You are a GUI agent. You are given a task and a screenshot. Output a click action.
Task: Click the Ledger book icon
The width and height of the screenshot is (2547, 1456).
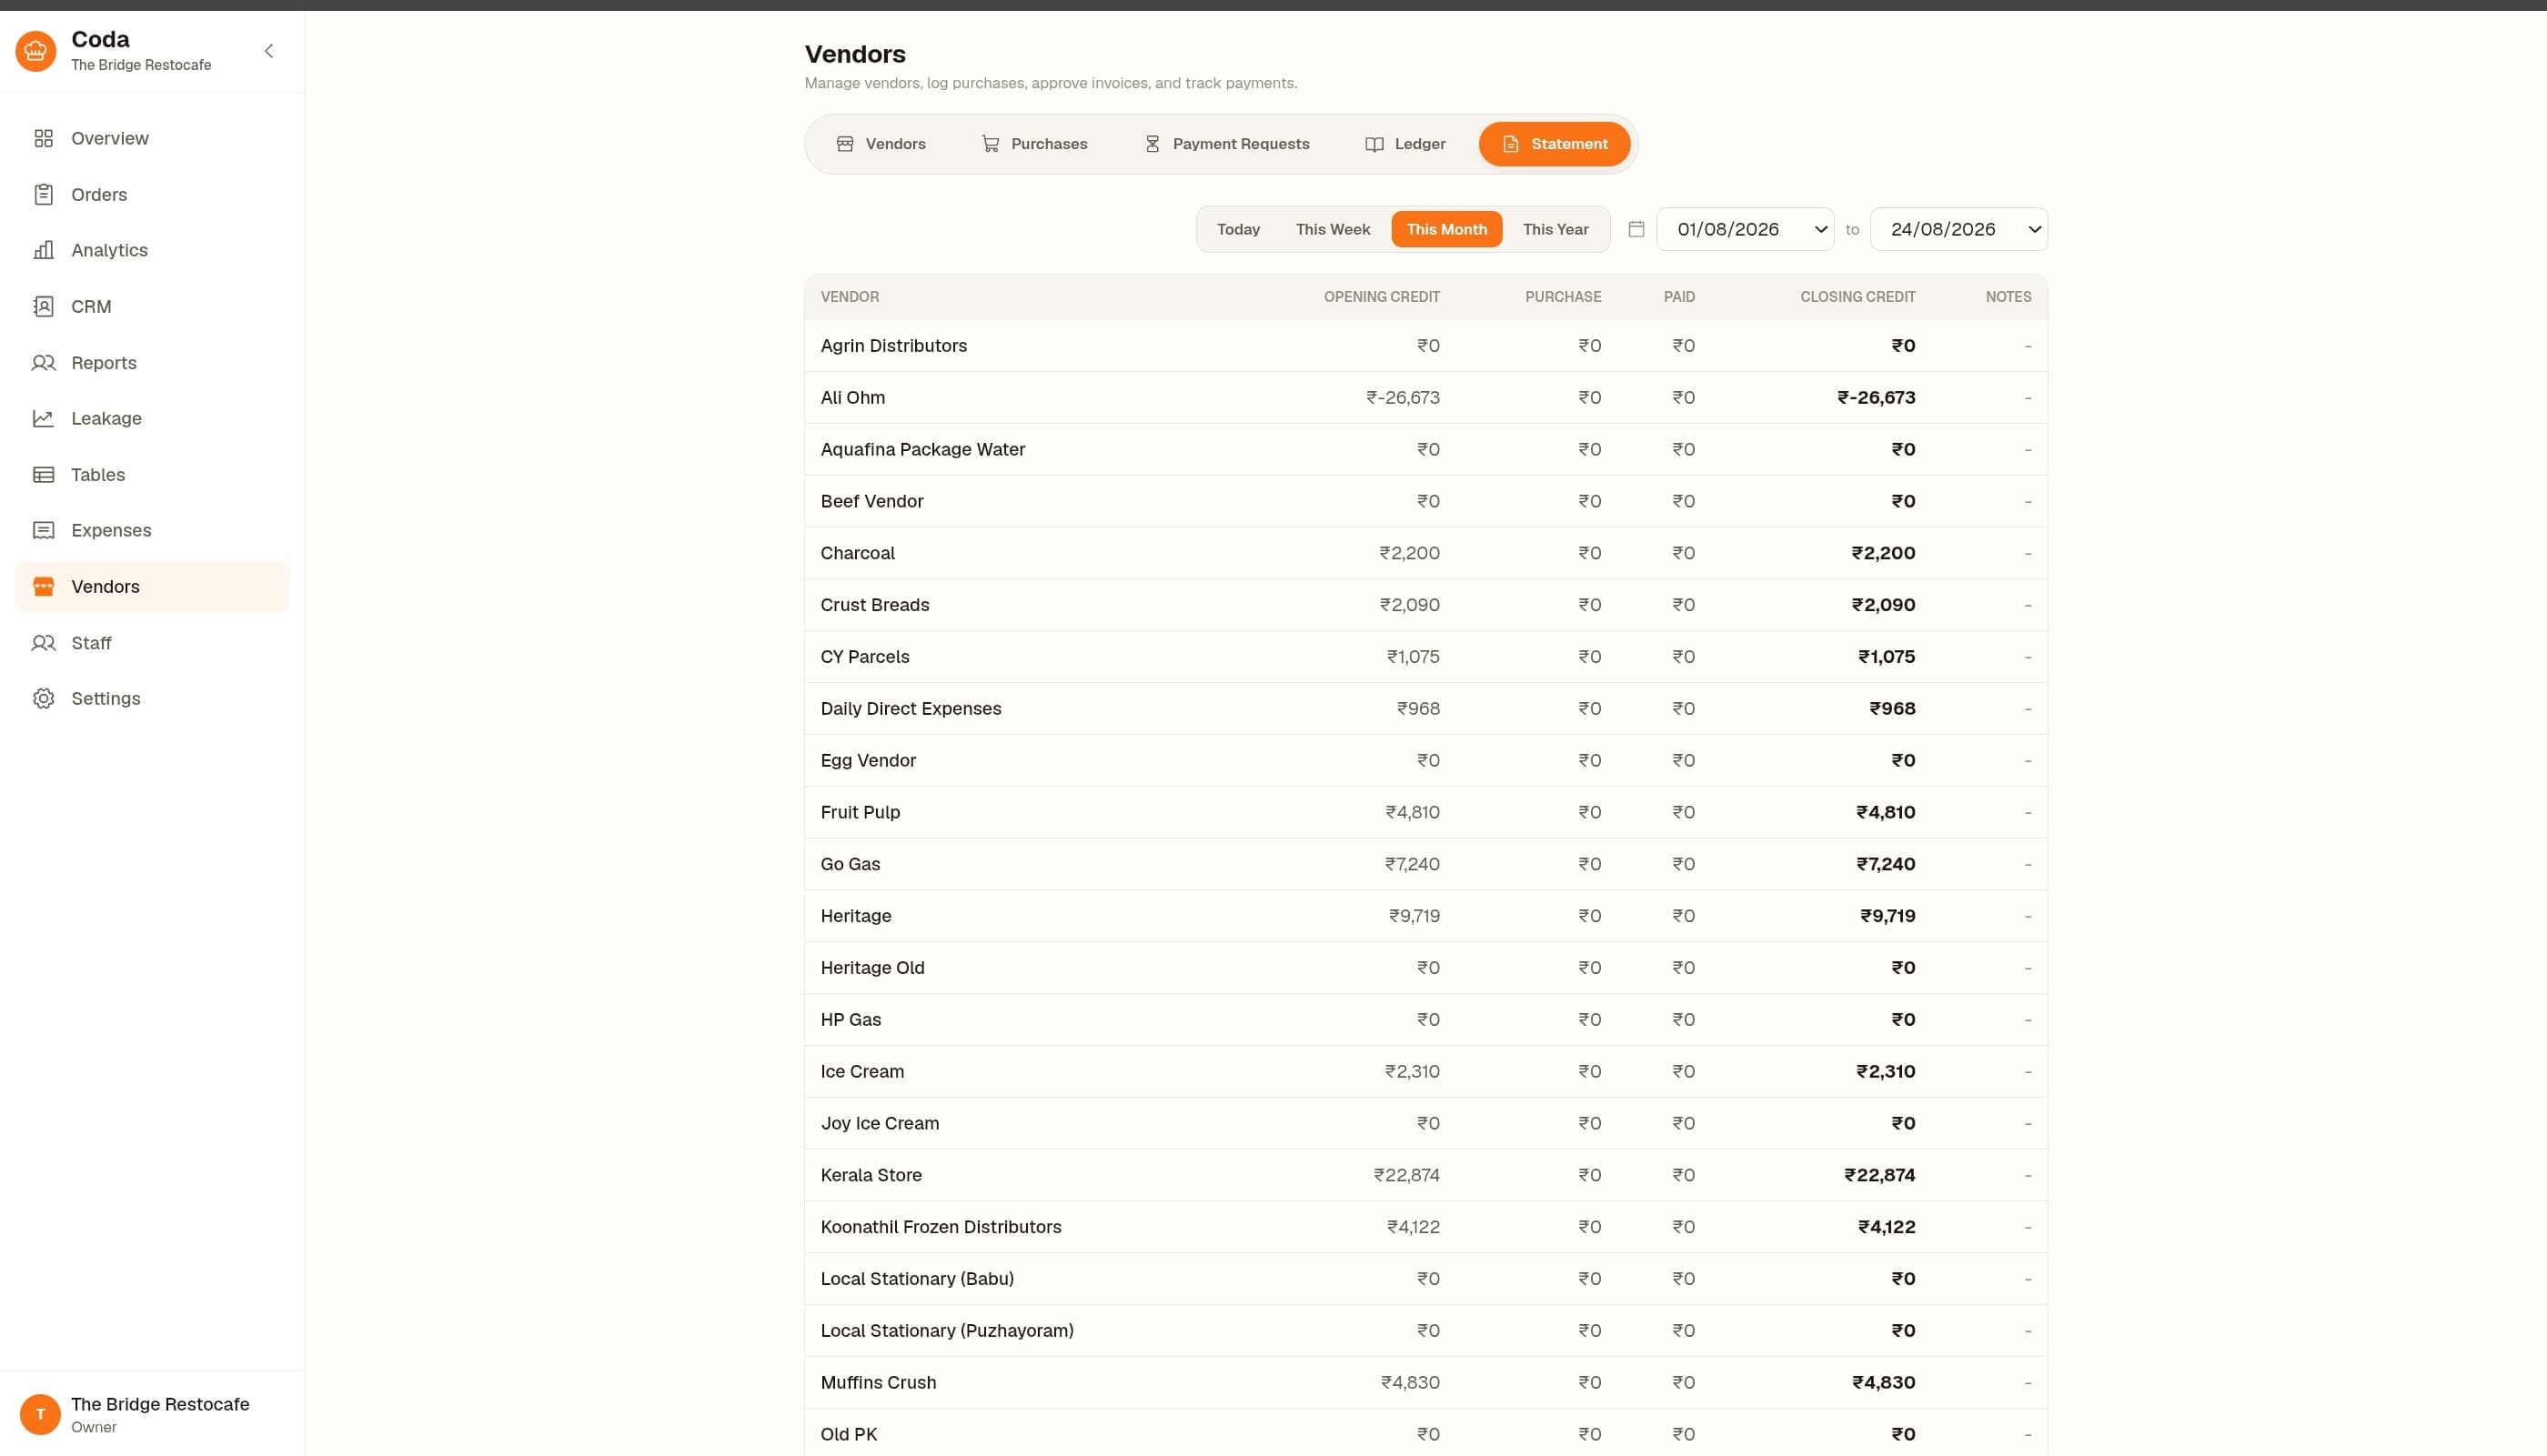(x=1374, y=144)
